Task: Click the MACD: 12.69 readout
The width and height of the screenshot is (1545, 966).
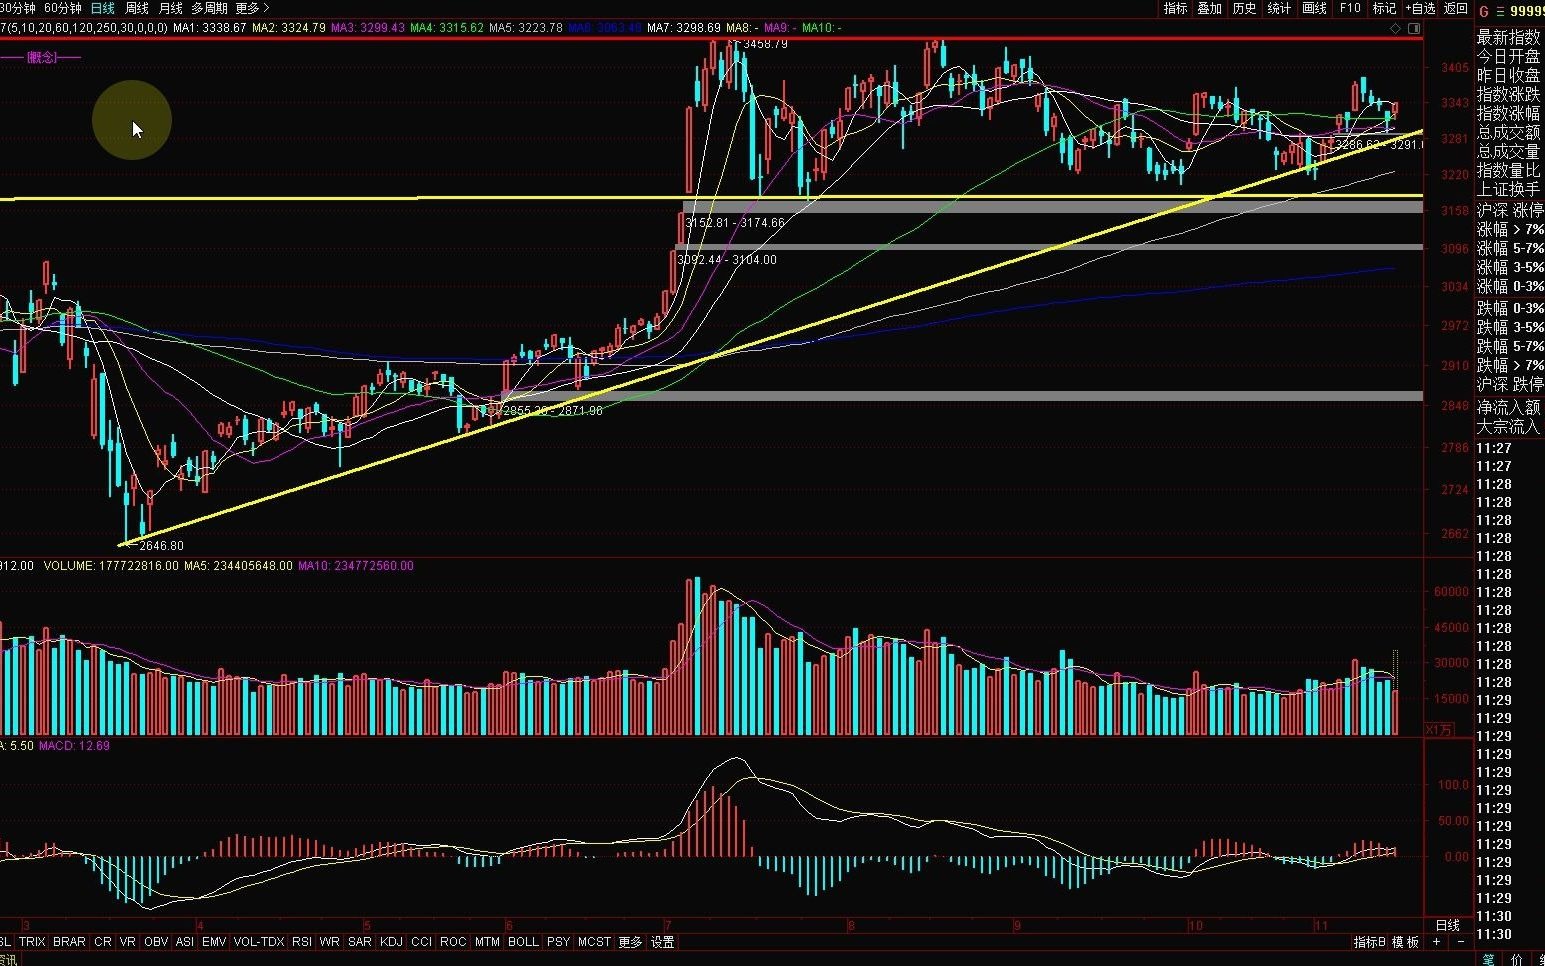Action: click(x=74, y=746)
